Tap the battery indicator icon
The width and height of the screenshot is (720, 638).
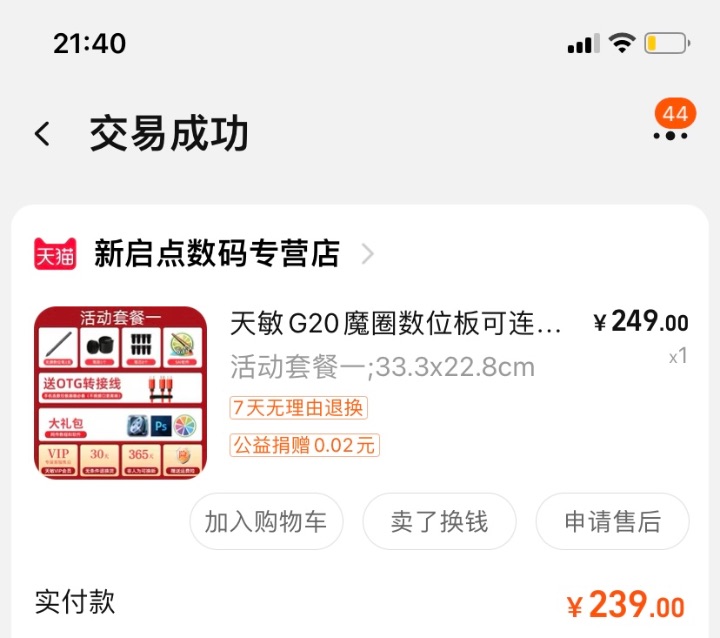point(667,44)
